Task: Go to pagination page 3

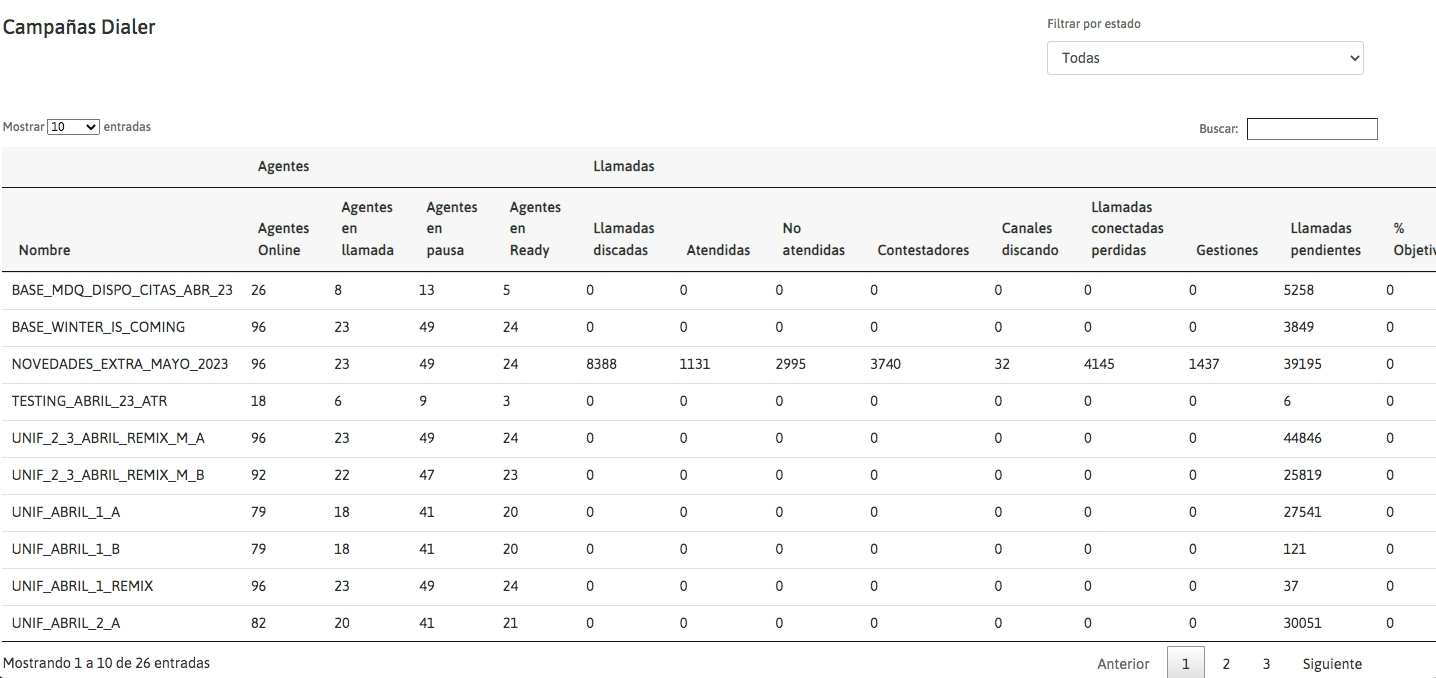Action: [x=1266, y=664]
